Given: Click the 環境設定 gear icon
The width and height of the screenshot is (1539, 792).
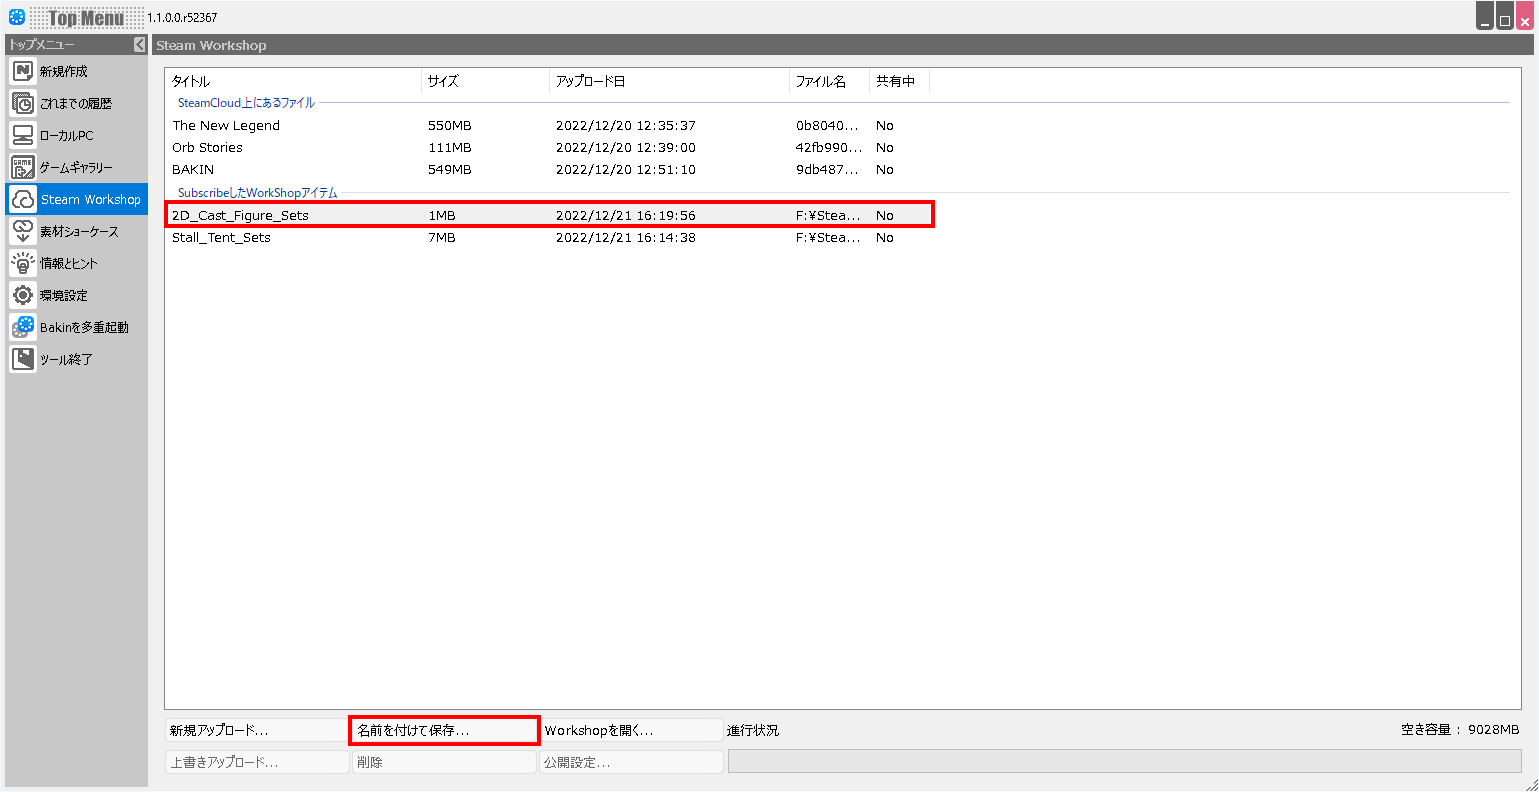Looking at the screenshot, I should pos(23,295).
